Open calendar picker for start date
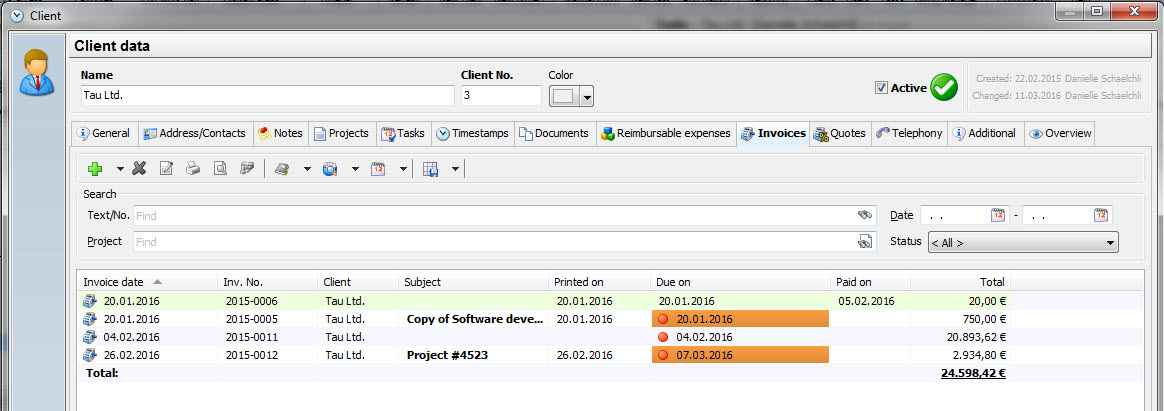The height and width of the screenshot is (411, 1164). pos(997,215)
